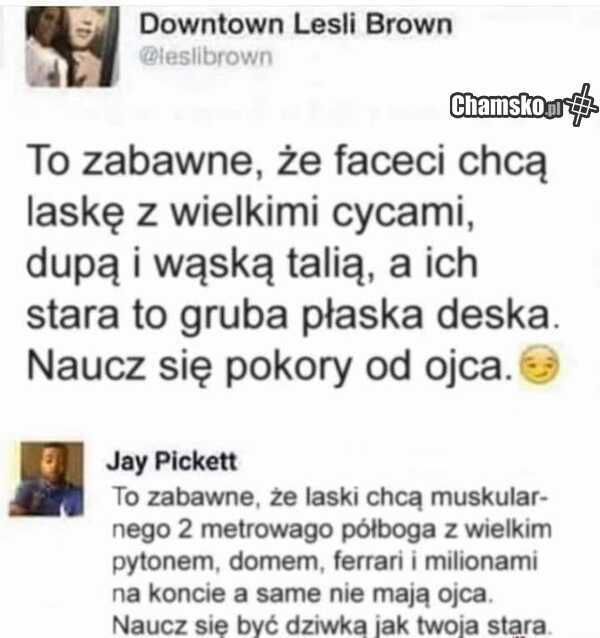Click the word 'muskular-' in the reply
The height and width of the screenshot is (638, 600).
[489, 497]
